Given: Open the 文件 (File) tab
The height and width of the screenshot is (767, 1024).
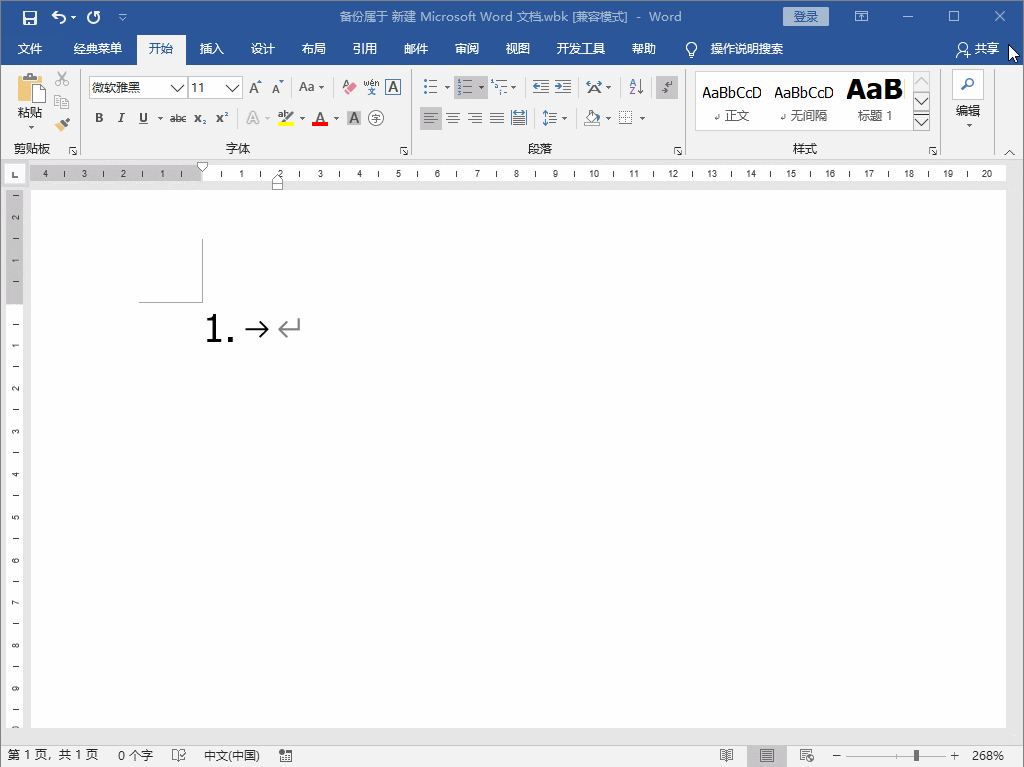Looking at the screenshot, I should pos(30,49).
